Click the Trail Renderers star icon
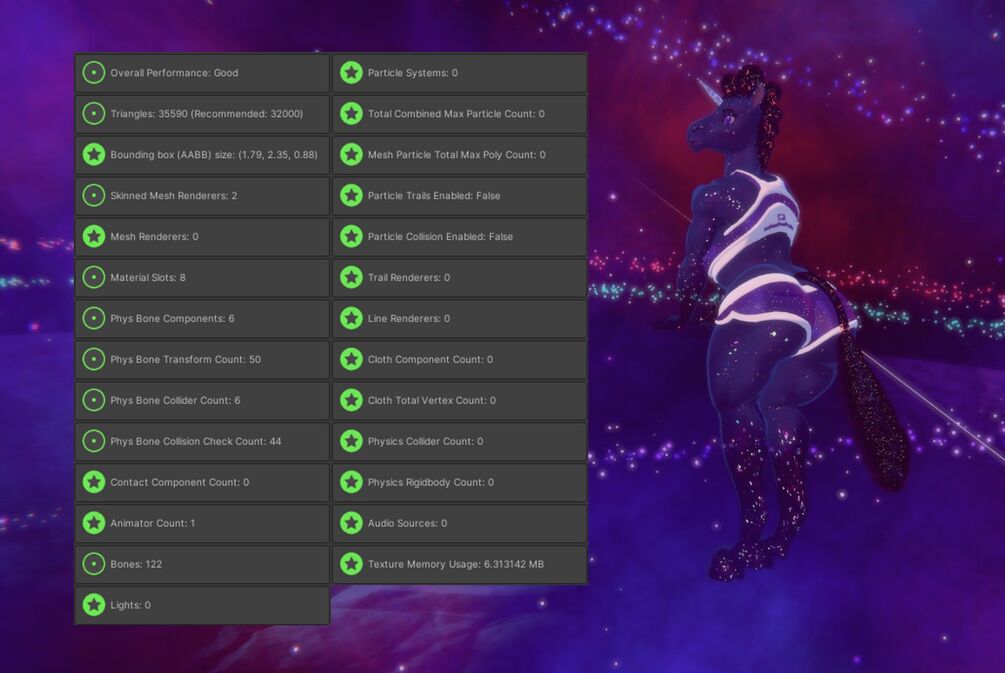Viewport: 1005px width, 673px height. pyautogui.click(x=351, y=278)
